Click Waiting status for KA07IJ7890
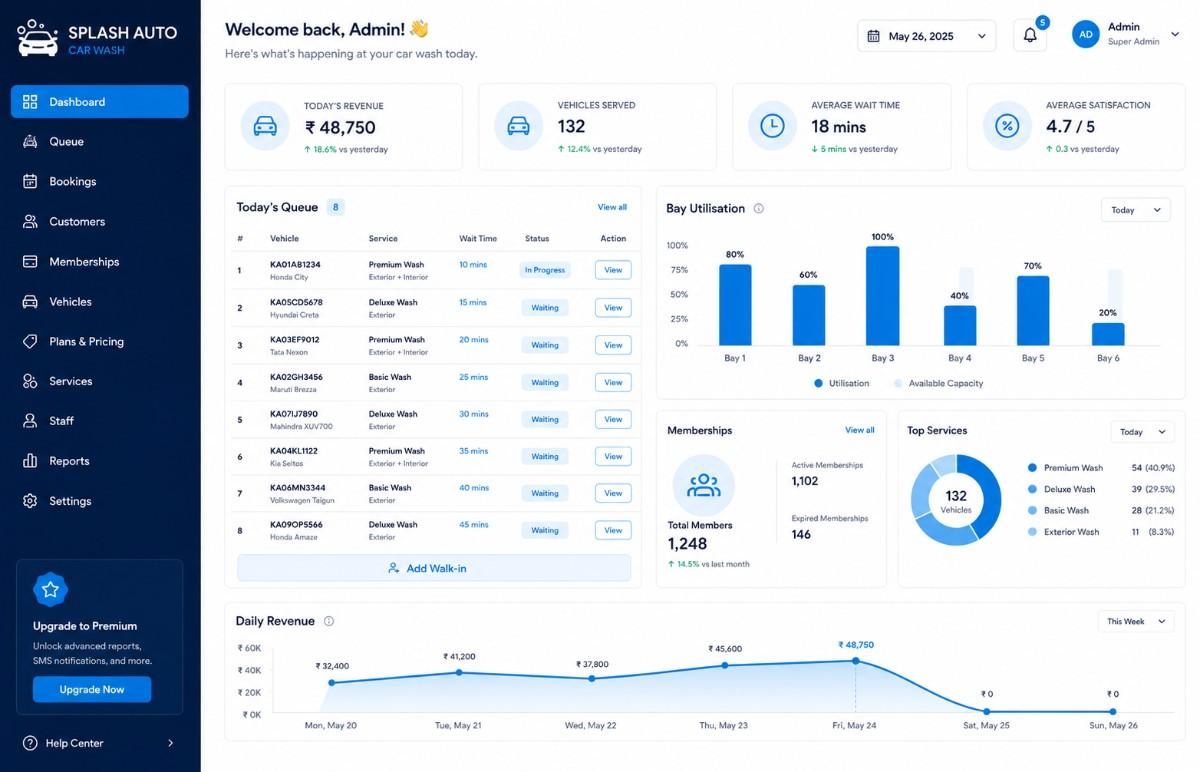 point(545,419)
